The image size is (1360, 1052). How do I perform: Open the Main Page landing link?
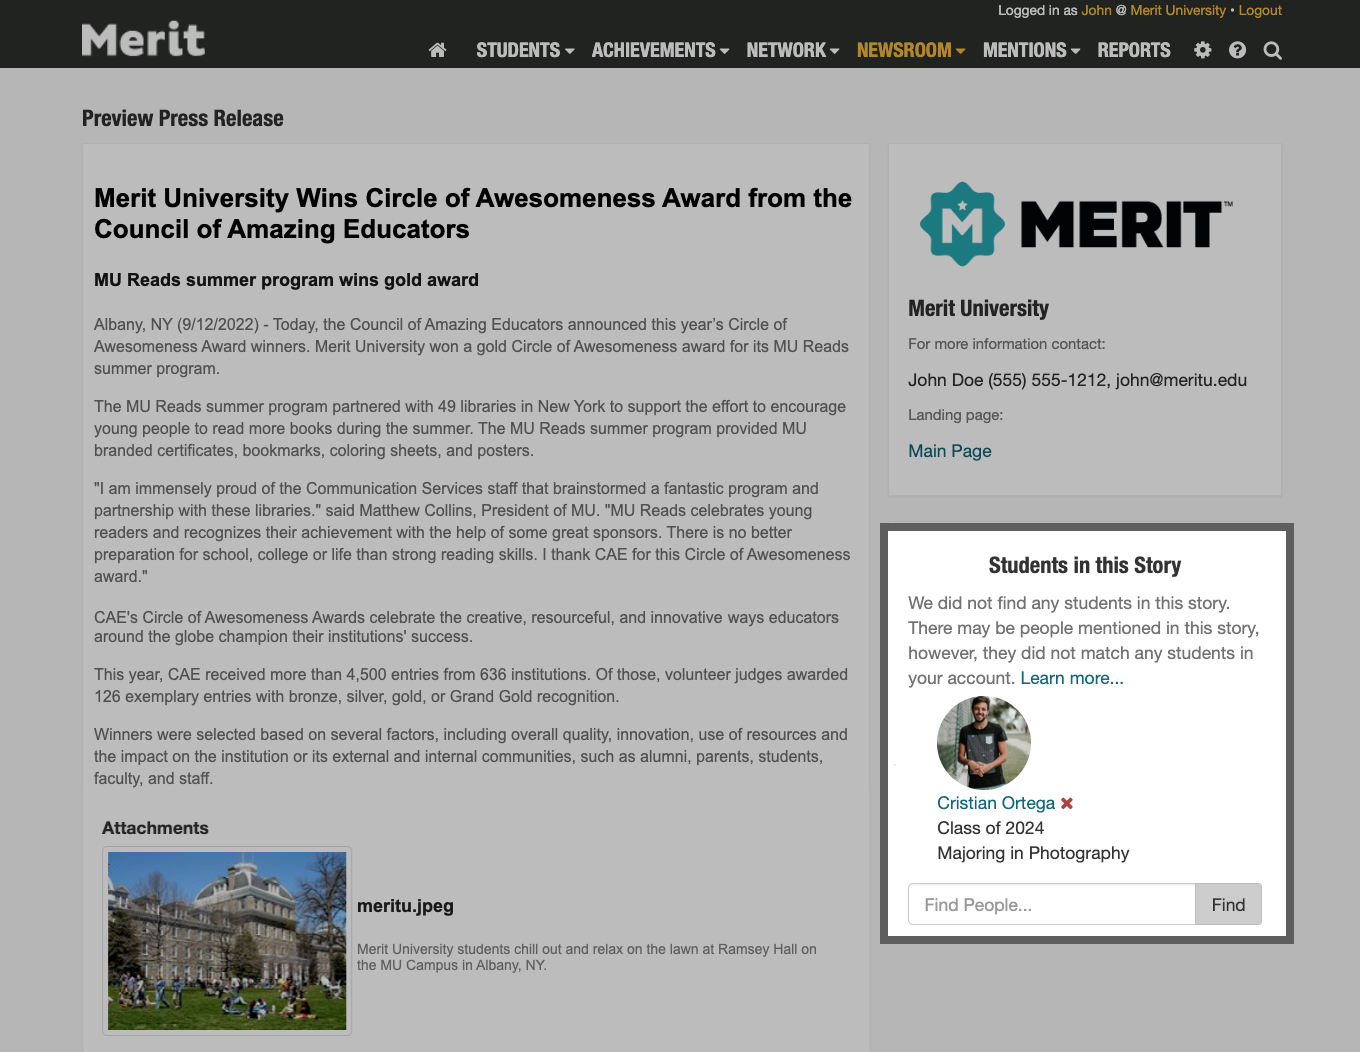(x=949, y=451)
